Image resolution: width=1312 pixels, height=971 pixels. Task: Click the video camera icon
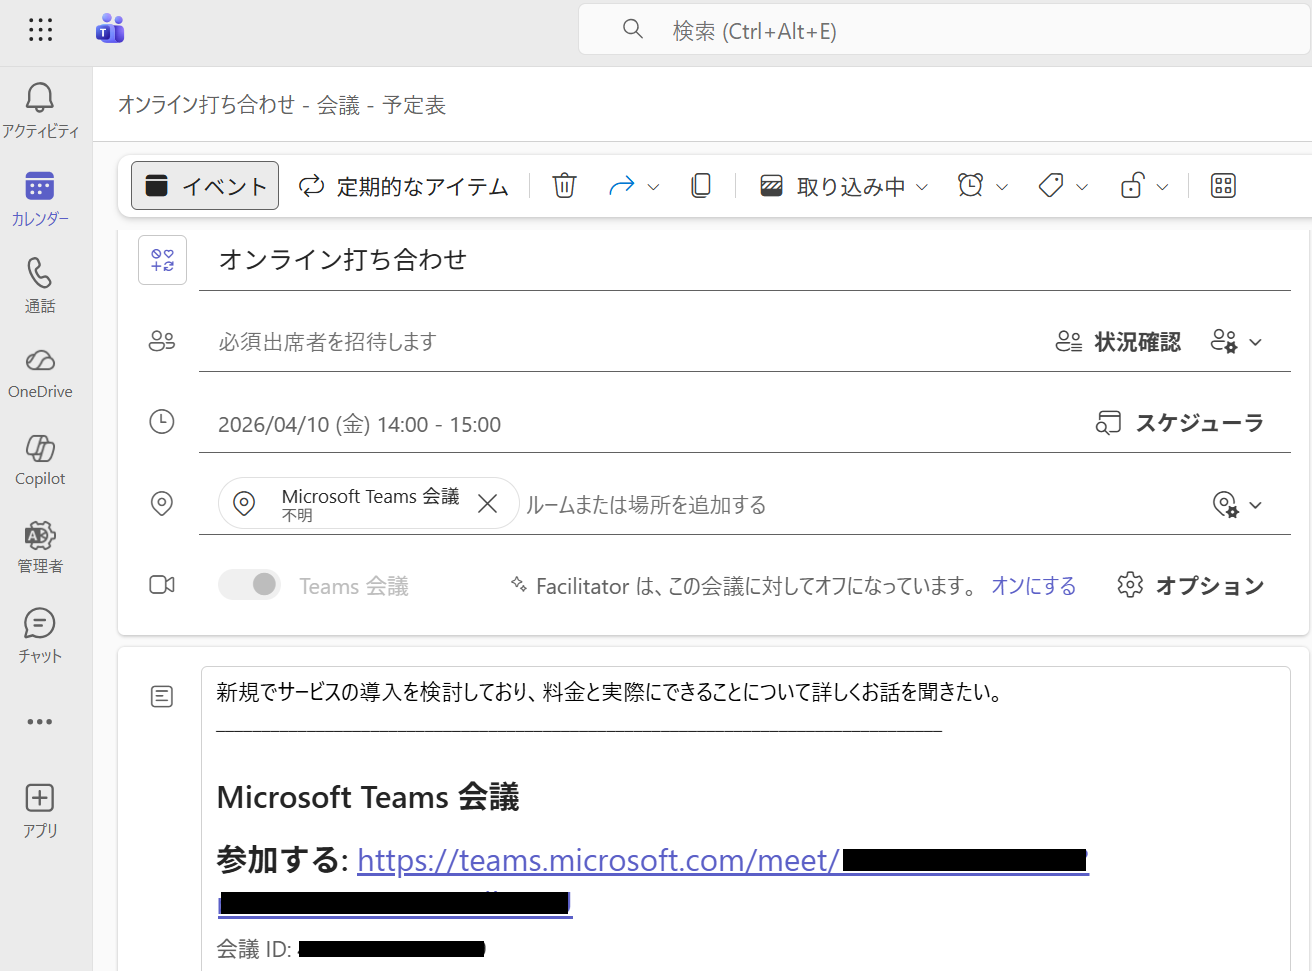(x=162, y=585)
